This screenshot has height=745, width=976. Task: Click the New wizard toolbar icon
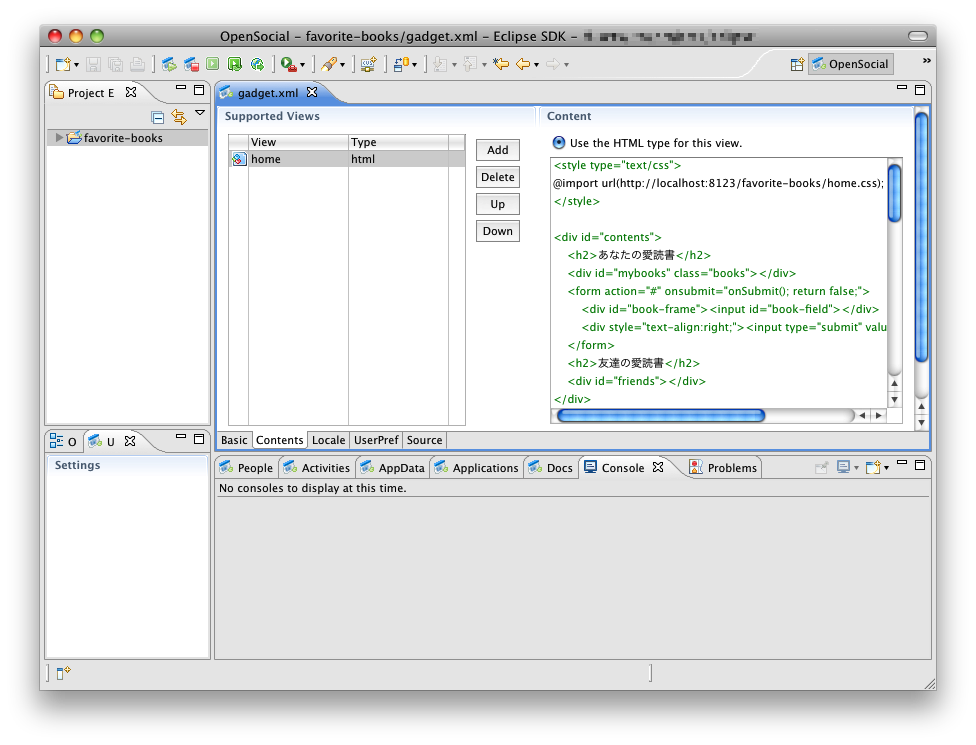62,64
